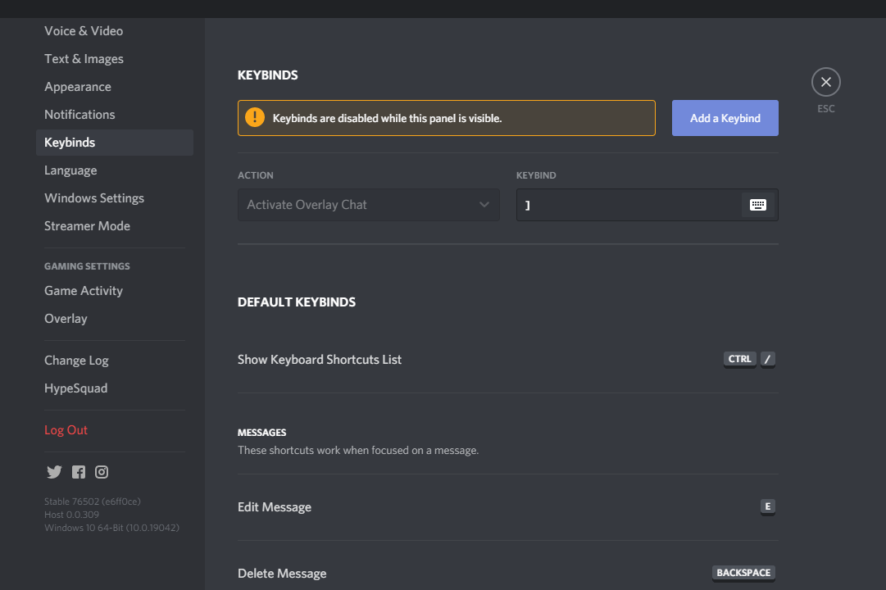
Task: Open Discord's Facebook page icon
Action: 79,472
